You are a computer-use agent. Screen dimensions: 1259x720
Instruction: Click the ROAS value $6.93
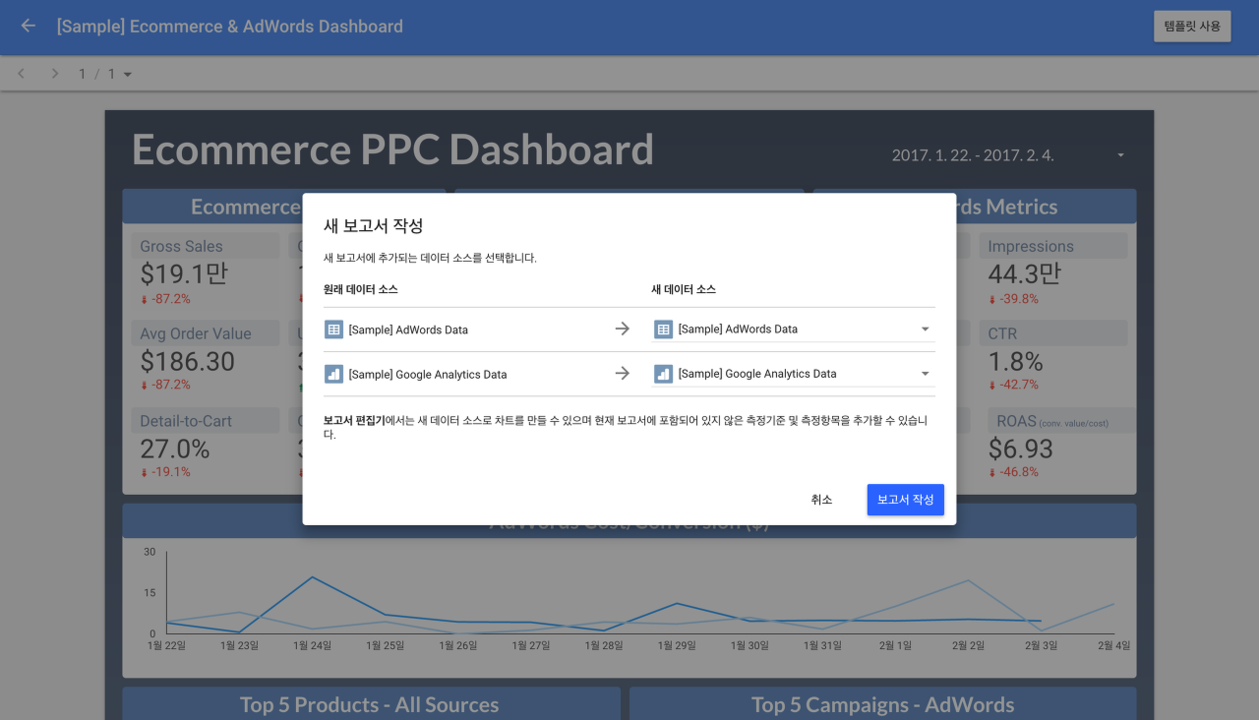coord(1020,449)
